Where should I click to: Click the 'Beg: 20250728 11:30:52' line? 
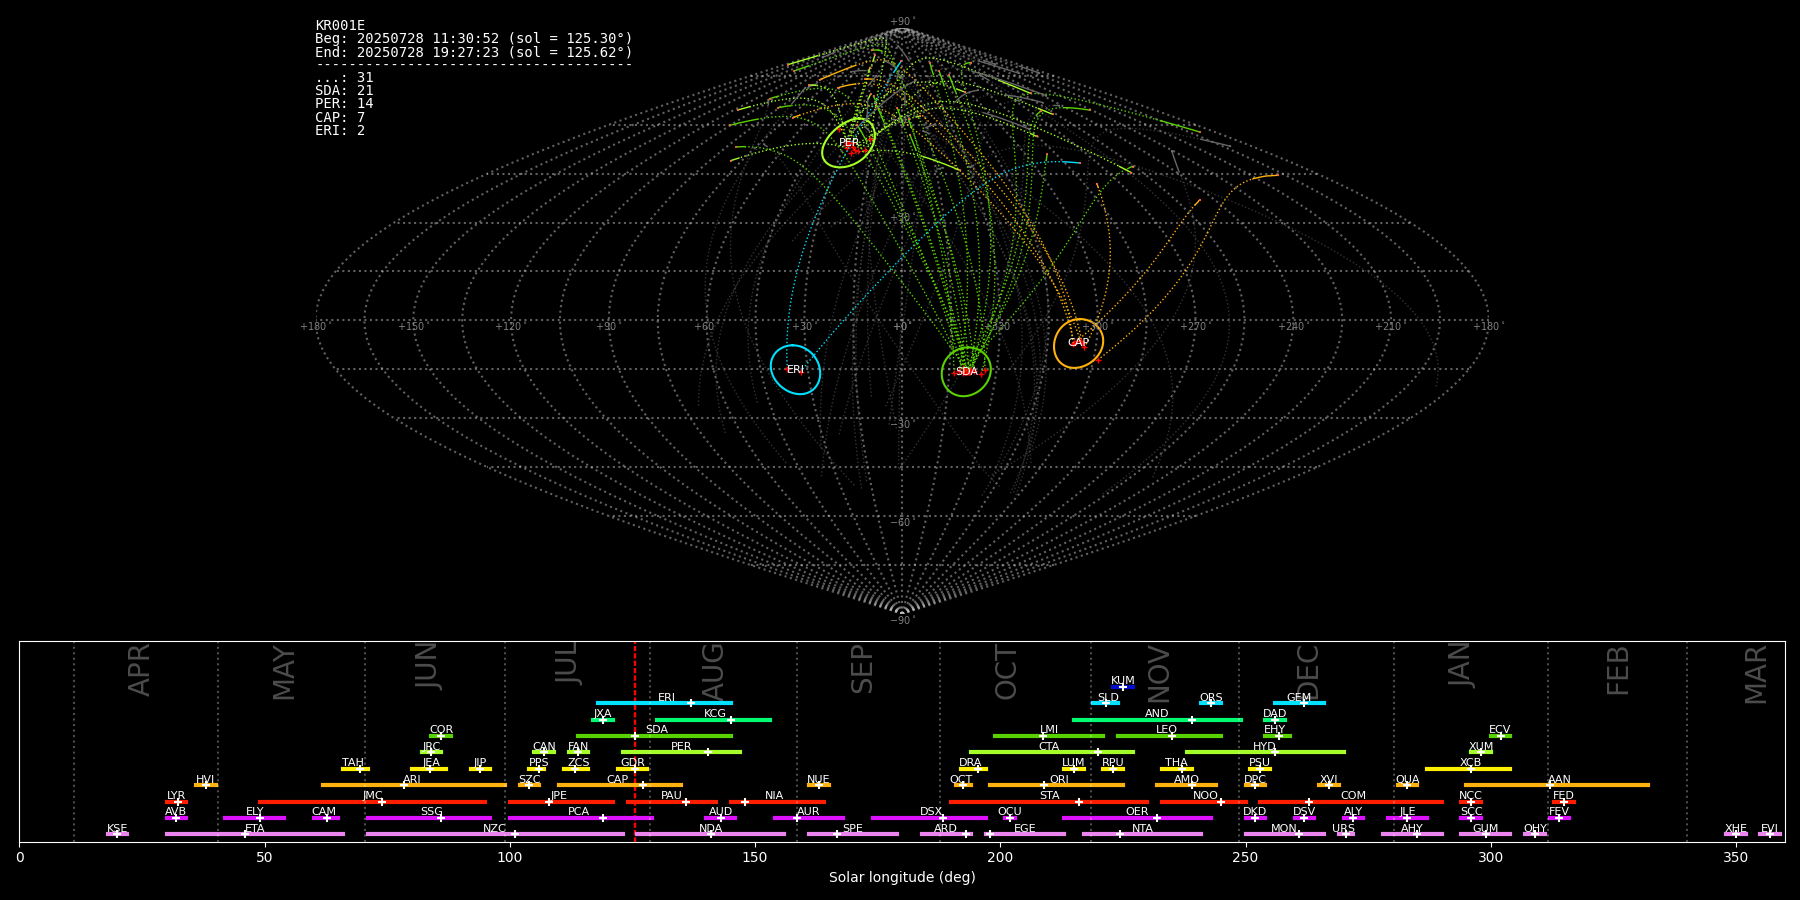[474, 39]
